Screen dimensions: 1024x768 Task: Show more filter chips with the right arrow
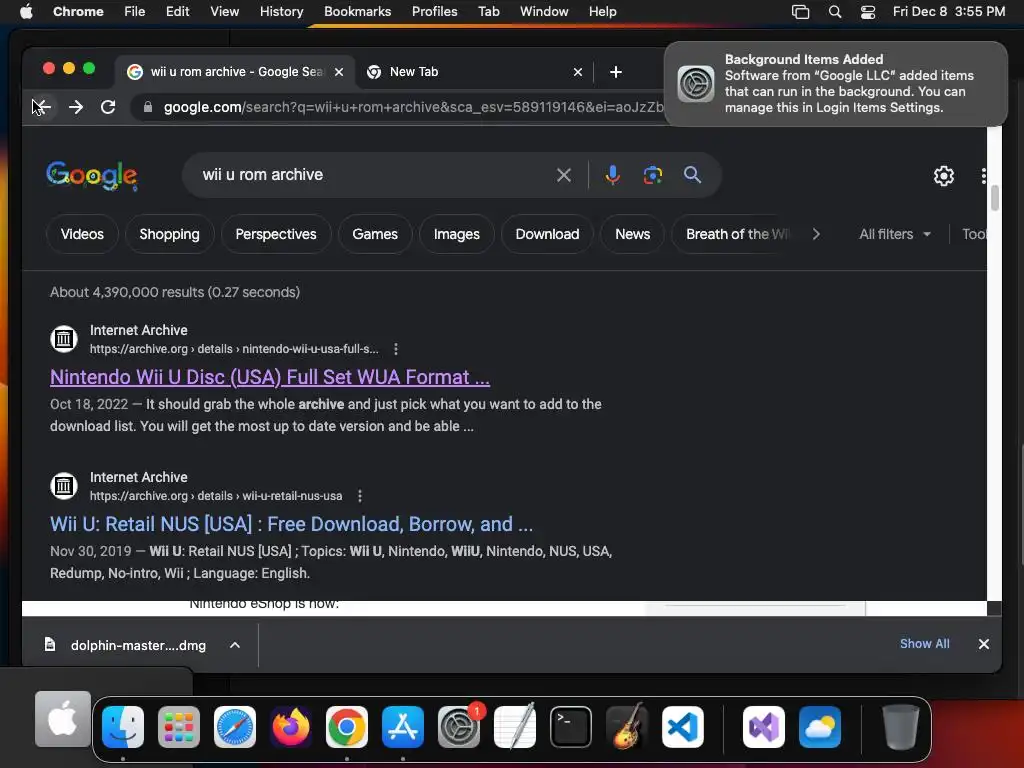tap(816, 234)
